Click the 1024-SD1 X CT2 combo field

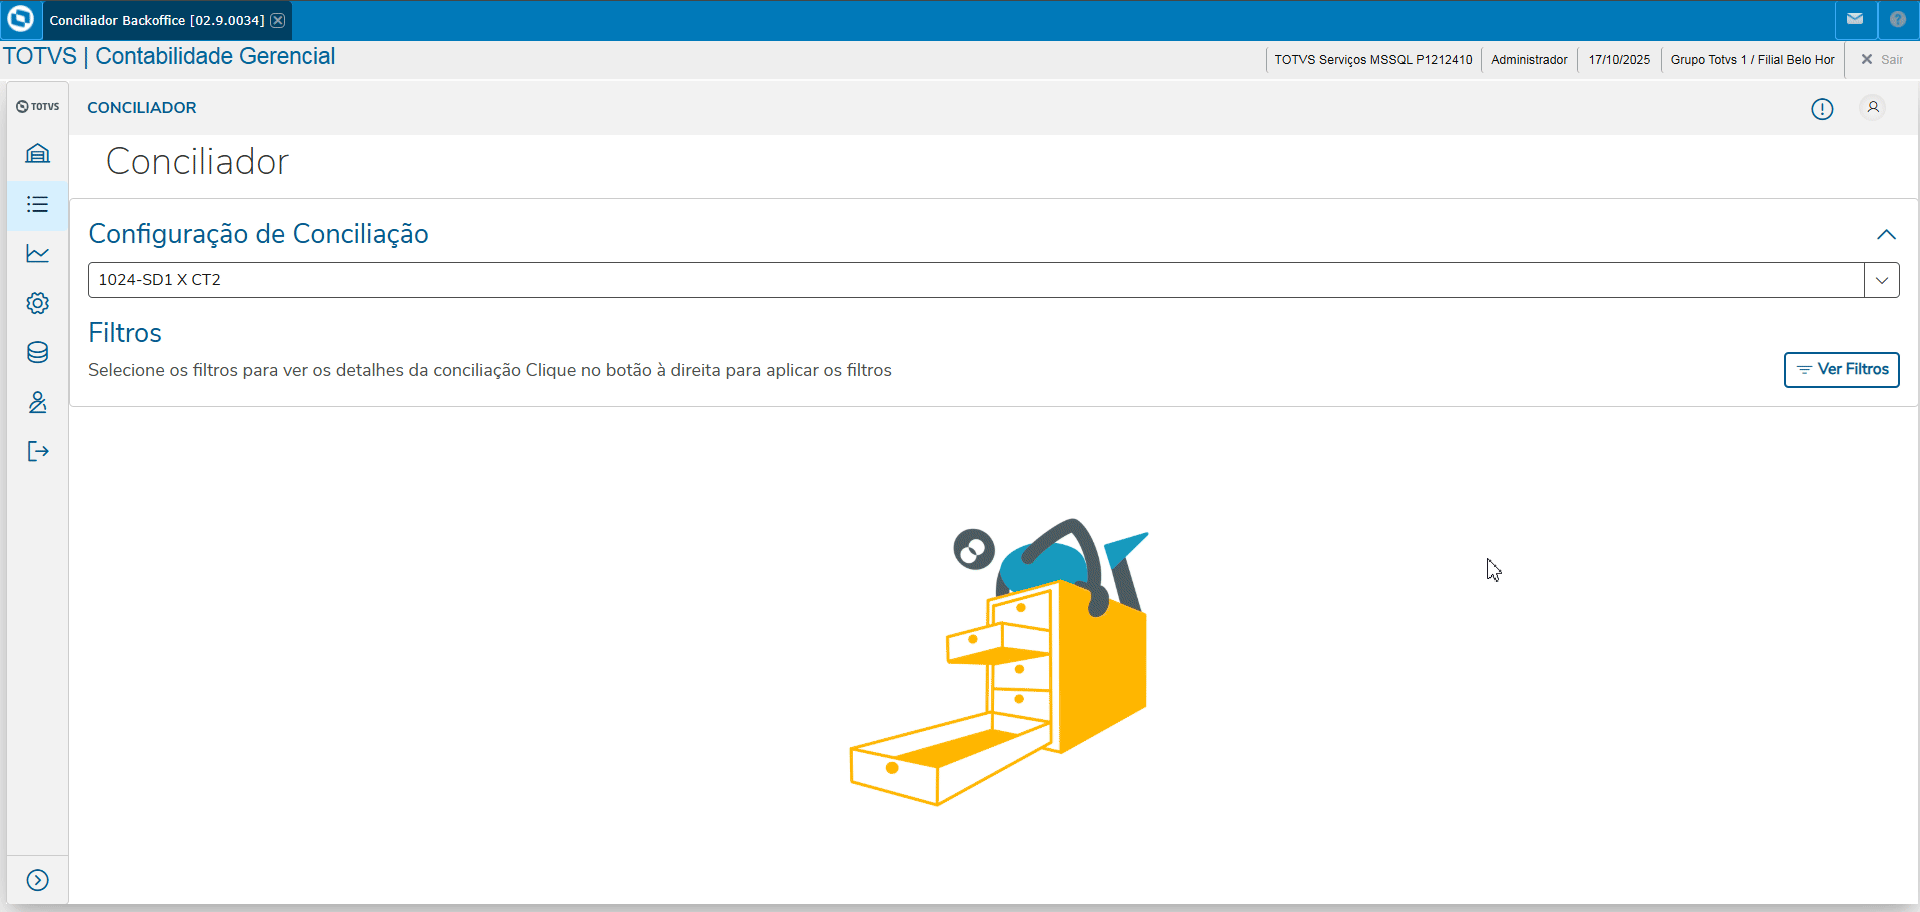pyautogui.click(x=976, y=280)
